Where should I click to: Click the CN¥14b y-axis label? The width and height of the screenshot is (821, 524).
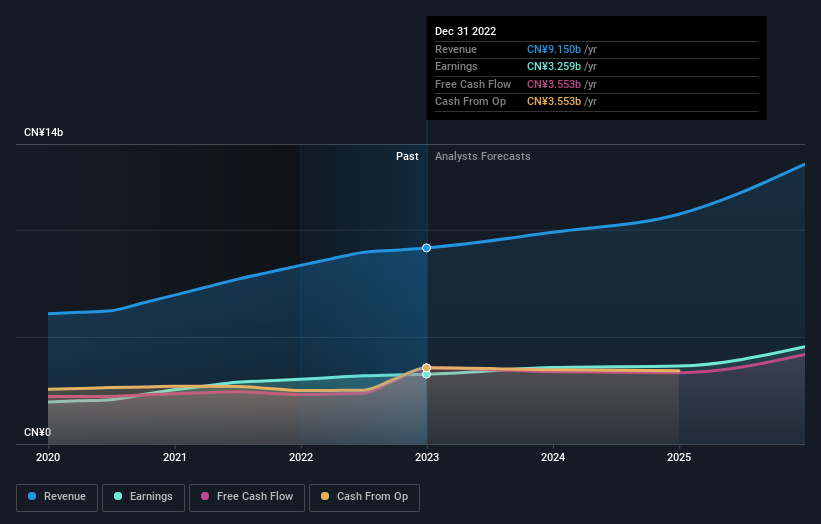[43, 132]
